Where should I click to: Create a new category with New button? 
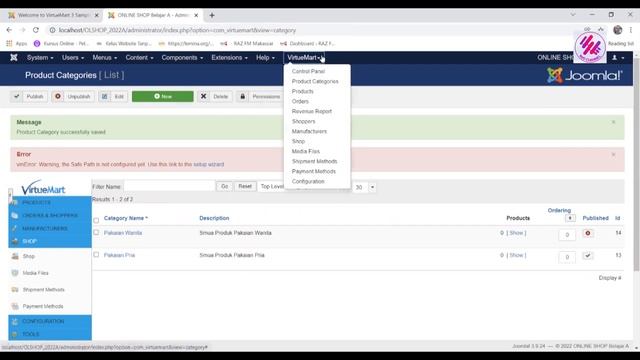[x=162, y=96]
